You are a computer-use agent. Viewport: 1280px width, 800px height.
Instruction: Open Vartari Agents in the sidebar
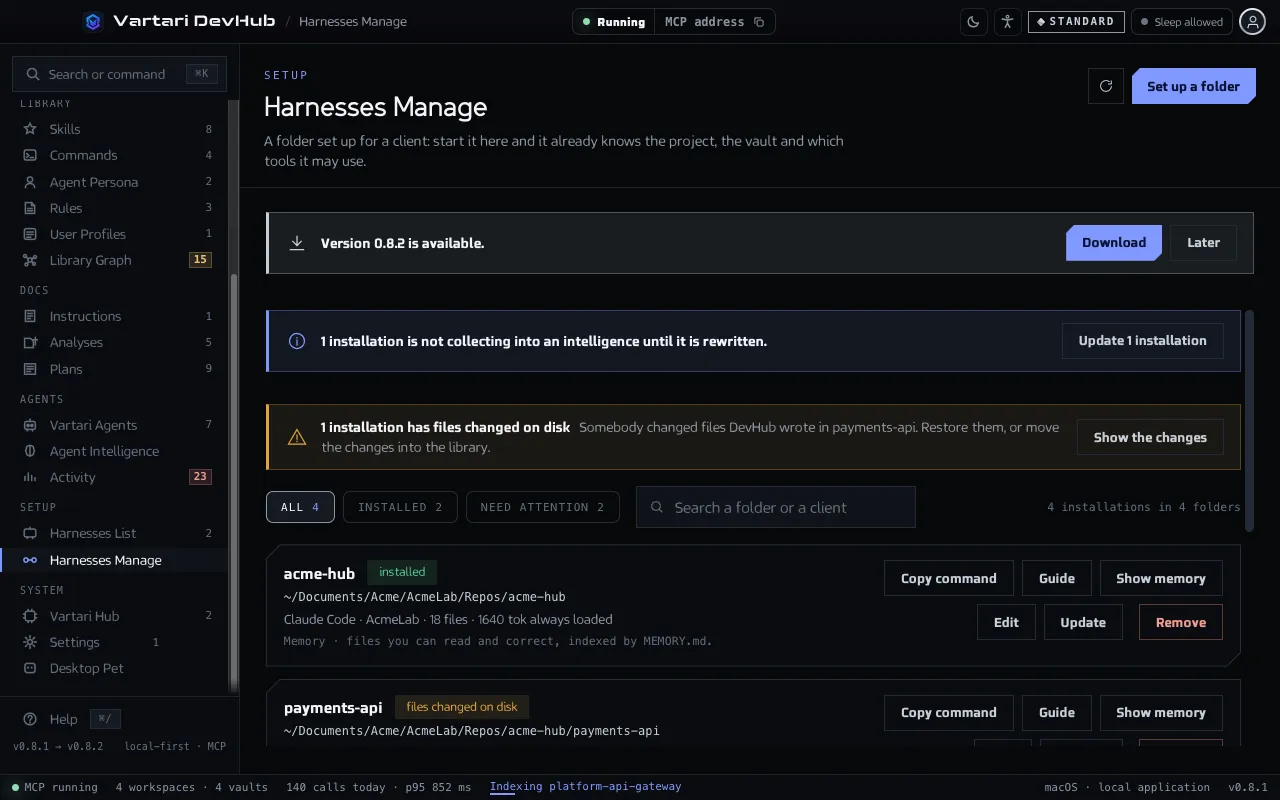coord(118,425)
